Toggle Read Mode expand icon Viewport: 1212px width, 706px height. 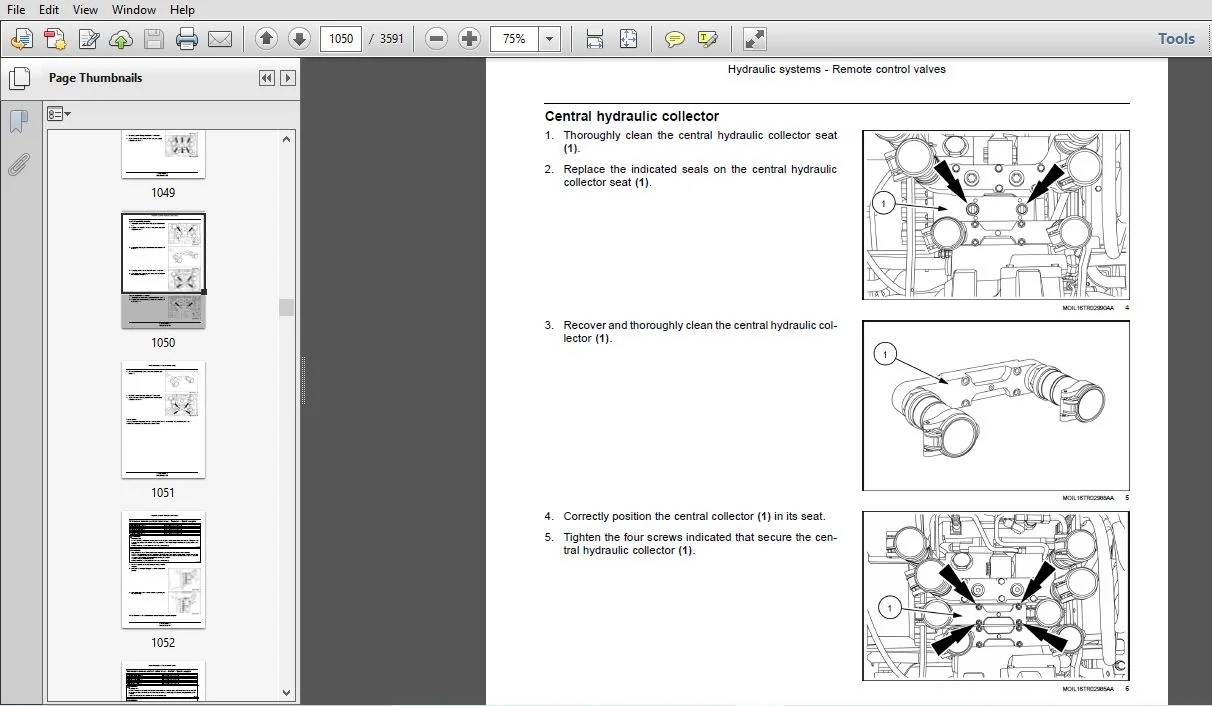tap(755, 39)
